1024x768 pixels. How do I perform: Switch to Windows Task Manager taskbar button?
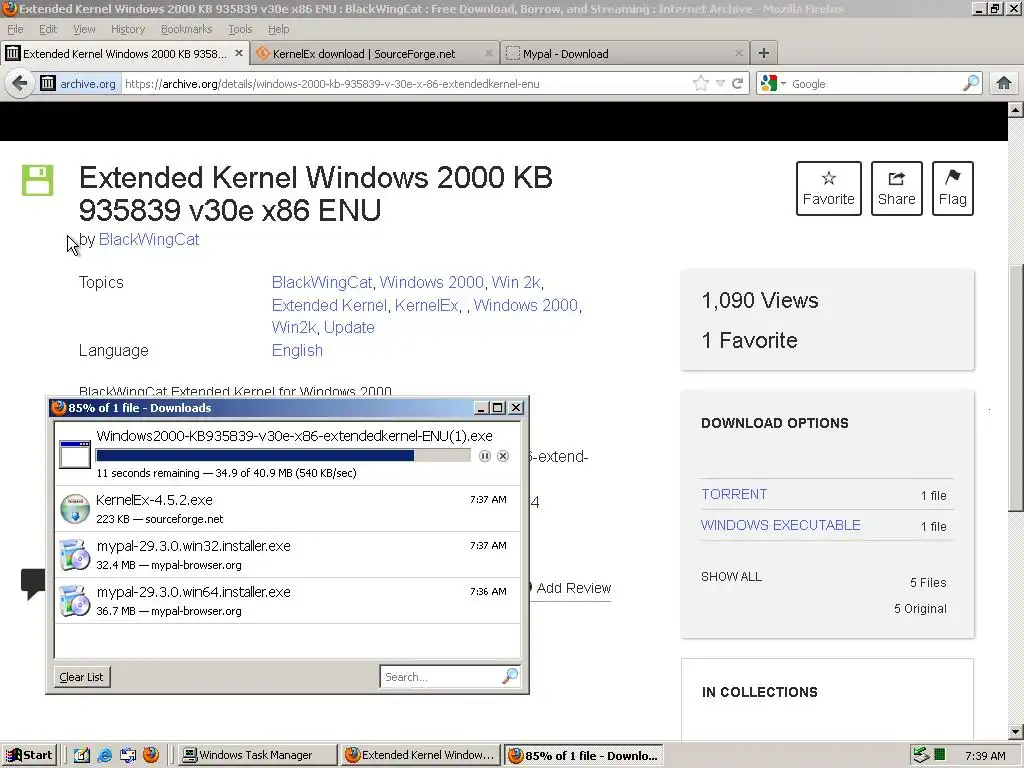coord(257,755)
